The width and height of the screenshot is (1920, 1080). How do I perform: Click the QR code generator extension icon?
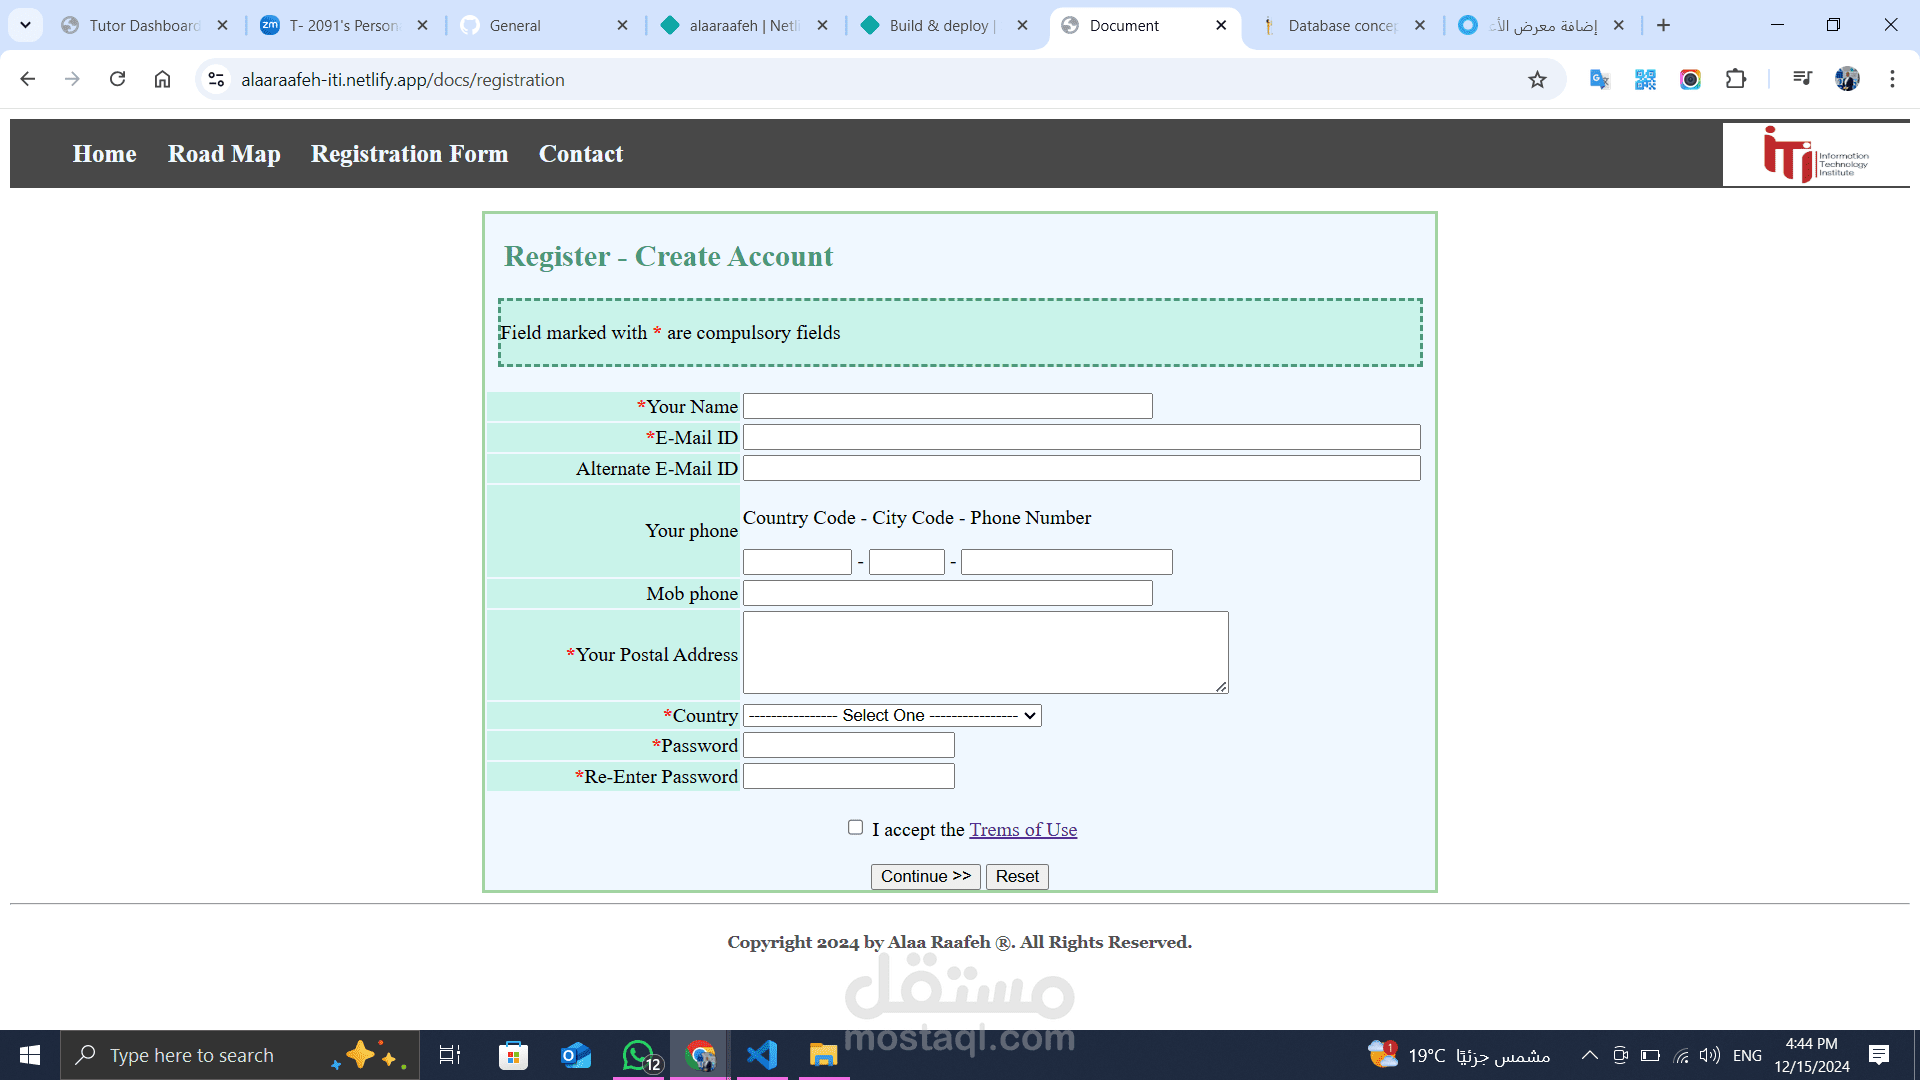[x=1645, y=79]
